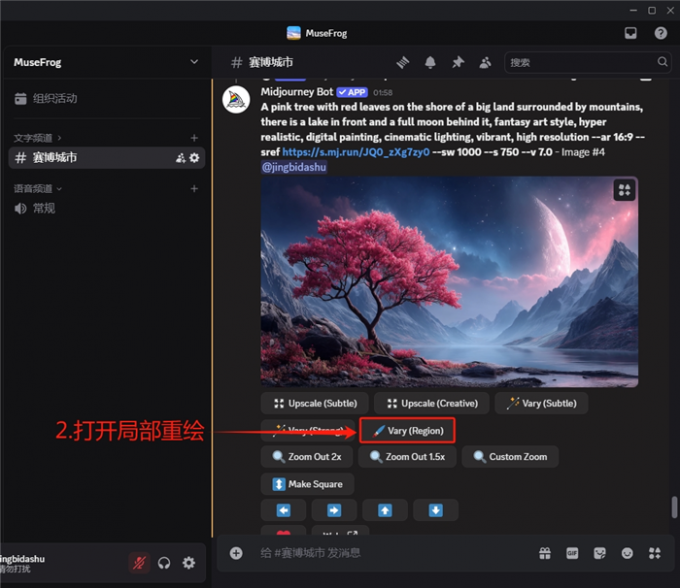680x588 pixels.
Task: Click the jingbidashu user panel name
Action: [x=23, y=559]
